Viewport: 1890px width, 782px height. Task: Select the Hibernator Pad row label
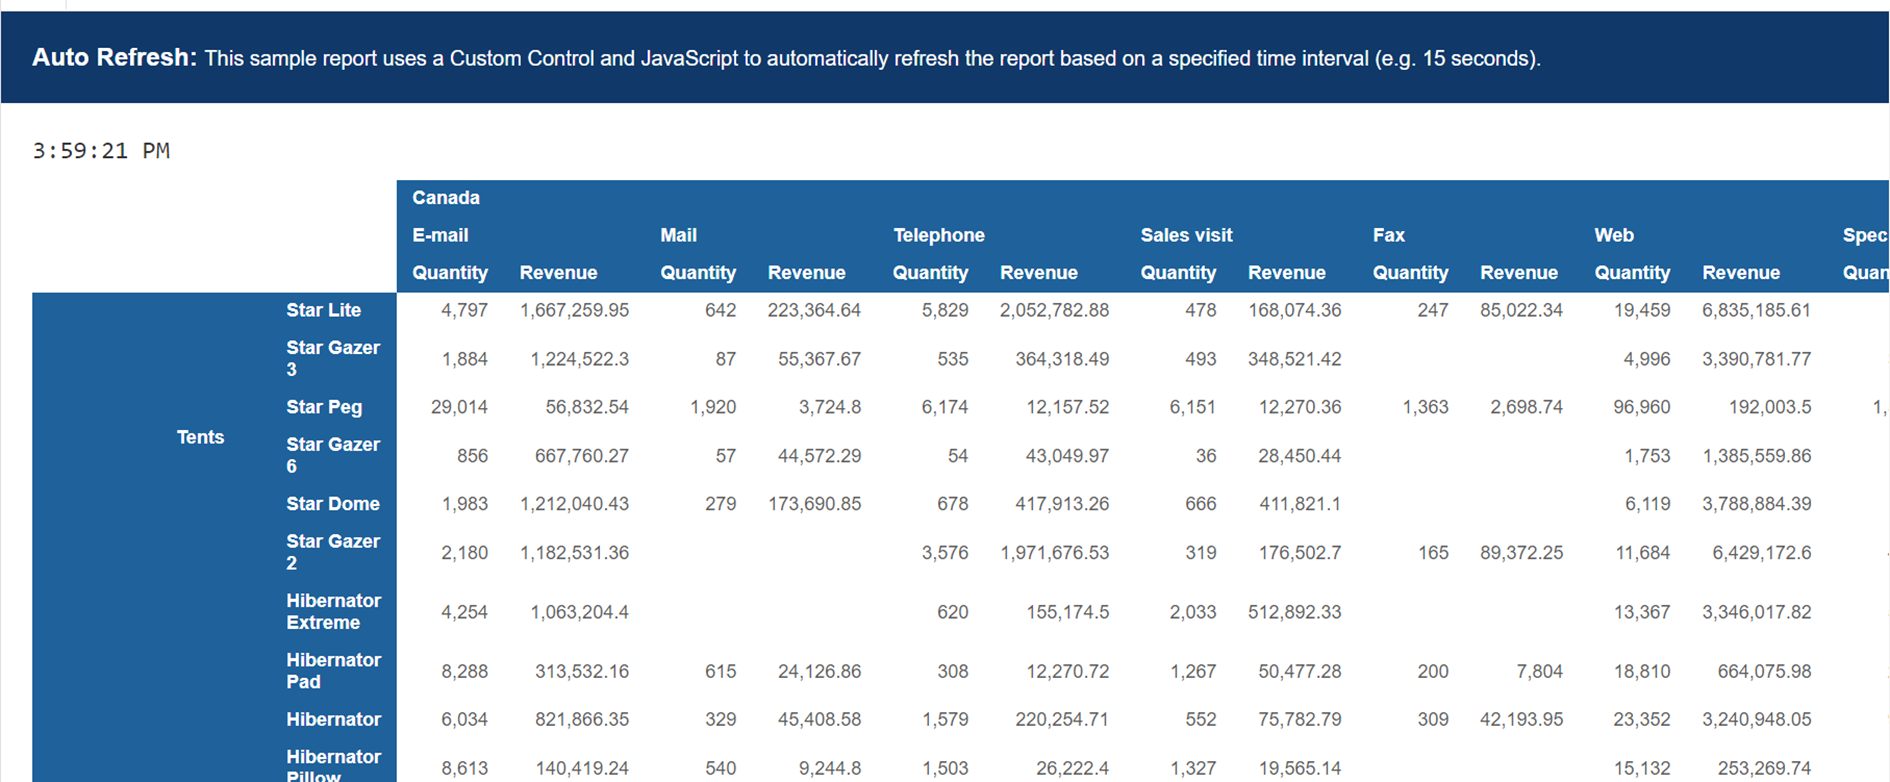(333, 670)
